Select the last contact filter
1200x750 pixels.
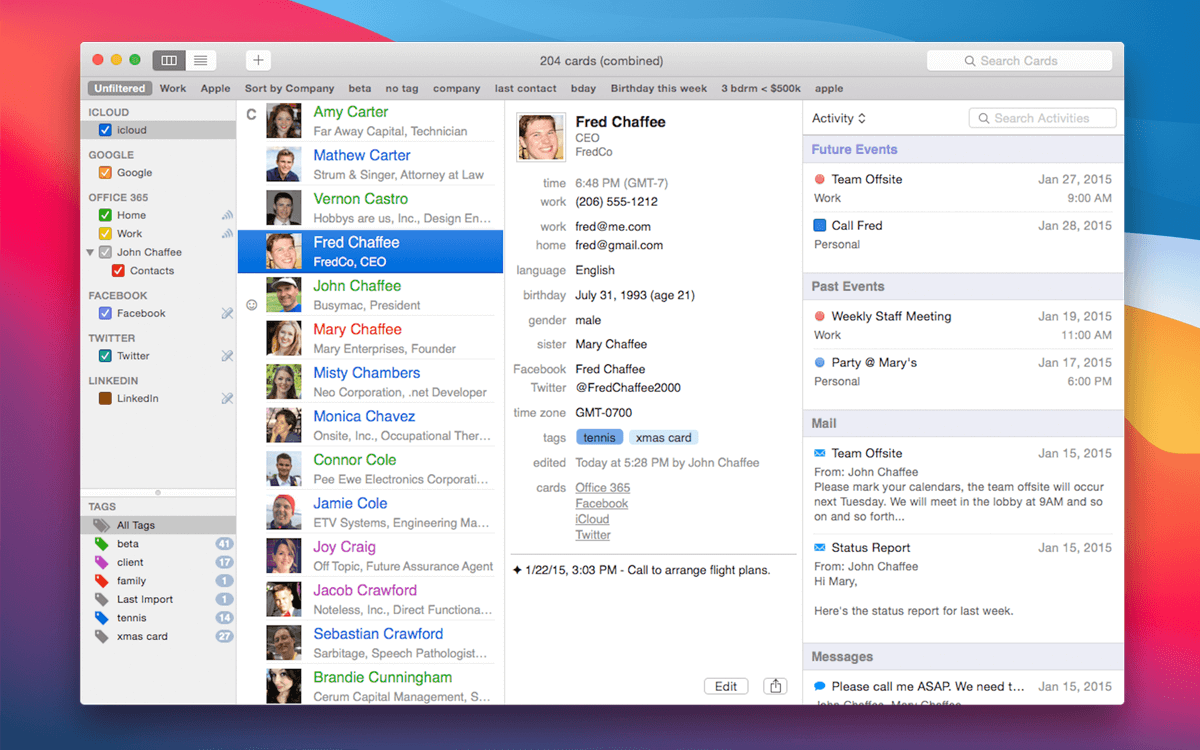point(526,88)
